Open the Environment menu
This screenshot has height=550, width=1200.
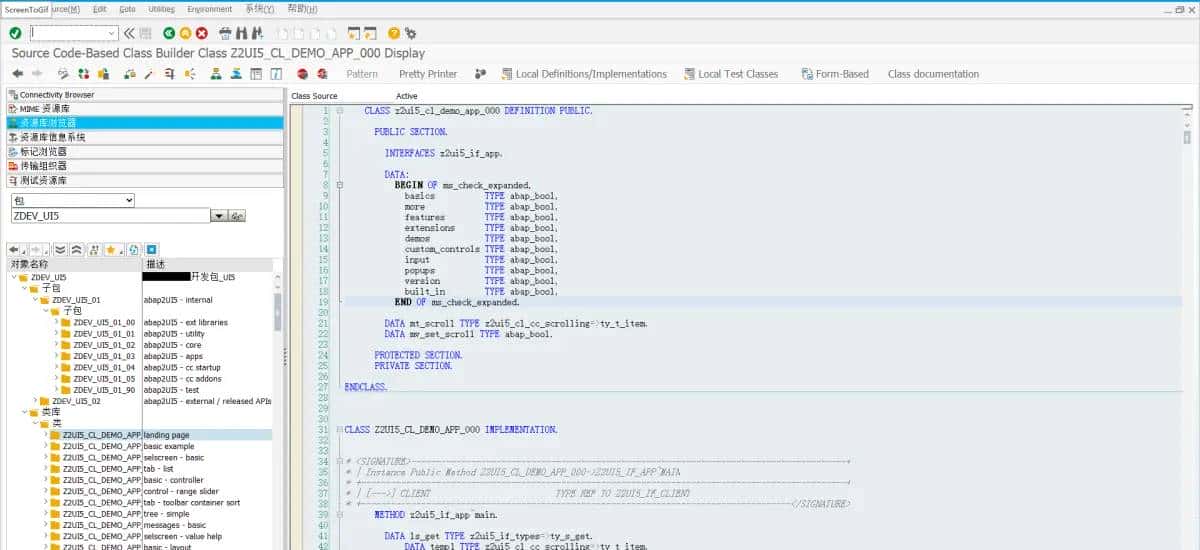click(209, 9)
